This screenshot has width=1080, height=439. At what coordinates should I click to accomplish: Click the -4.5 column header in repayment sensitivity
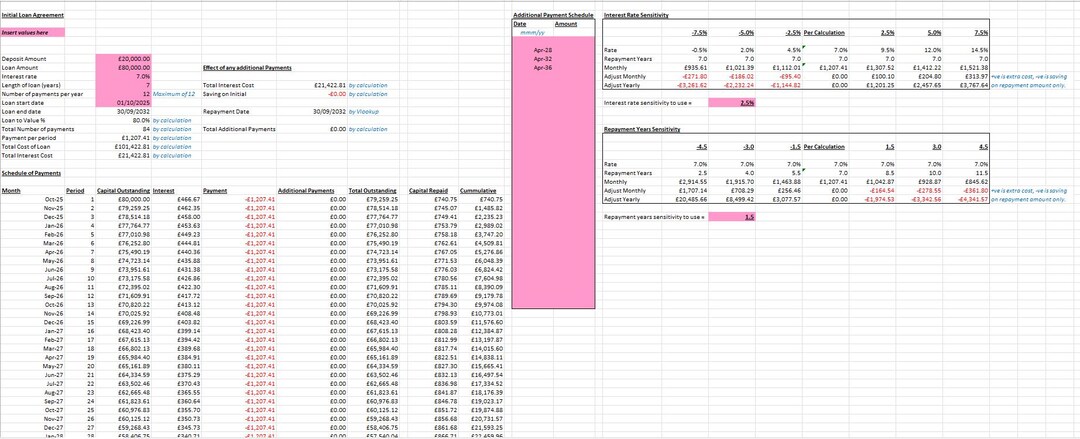(703, 146)
